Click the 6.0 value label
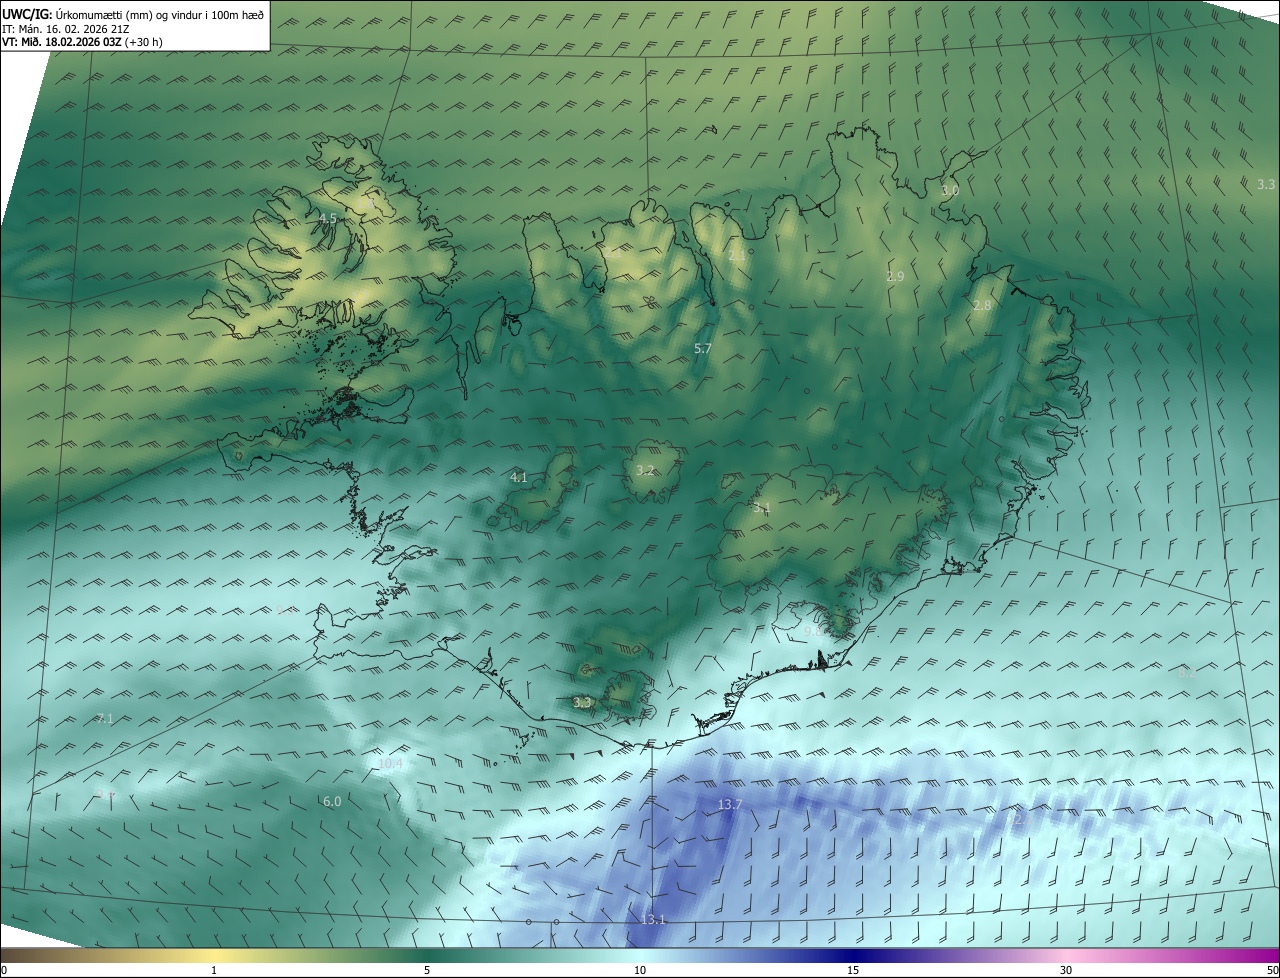Screen dimensions: 1280x978 point(332,801)
